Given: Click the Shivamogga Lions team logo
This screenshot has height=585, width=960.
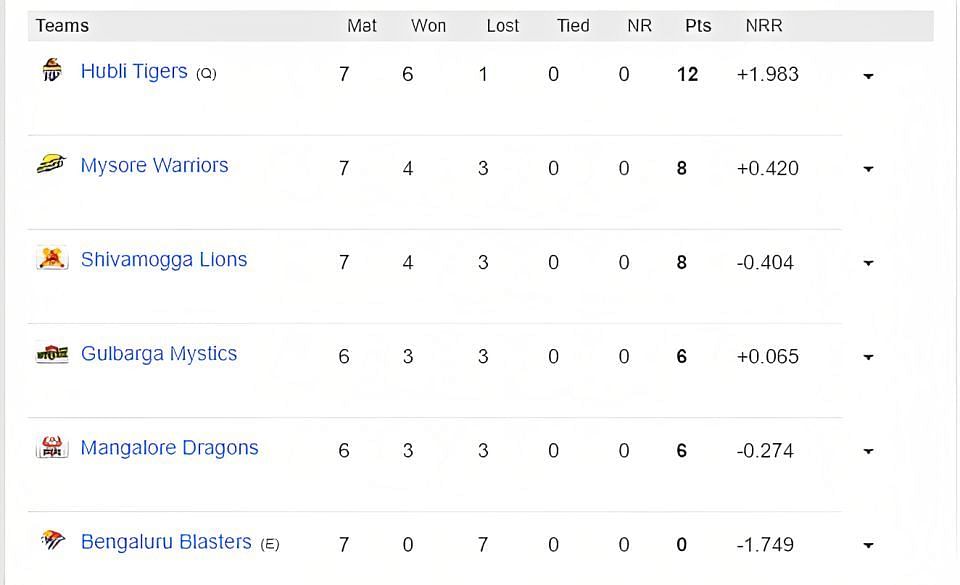Looking at the screenshot, I should [x=52, y=258].
